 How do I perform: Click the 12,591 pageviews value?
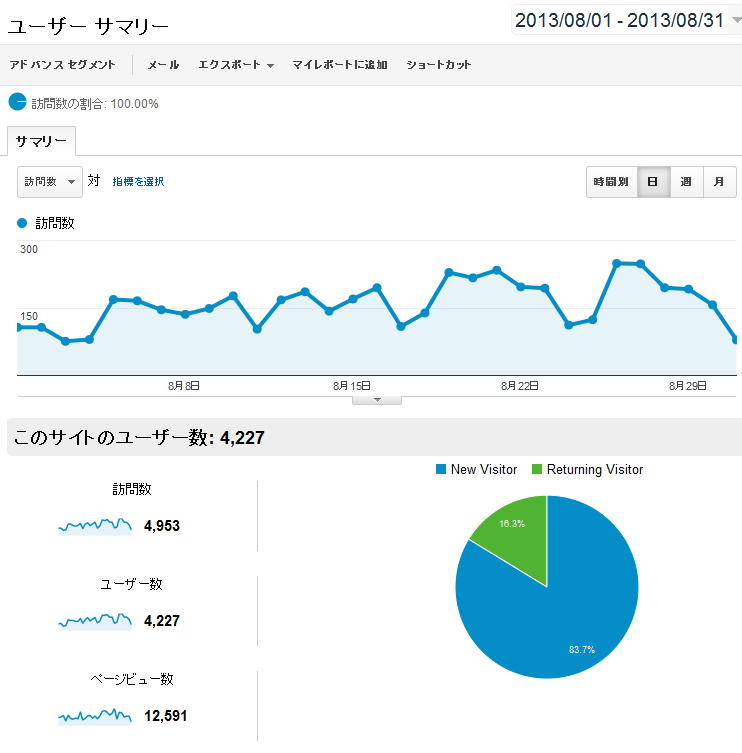point(166,716)
